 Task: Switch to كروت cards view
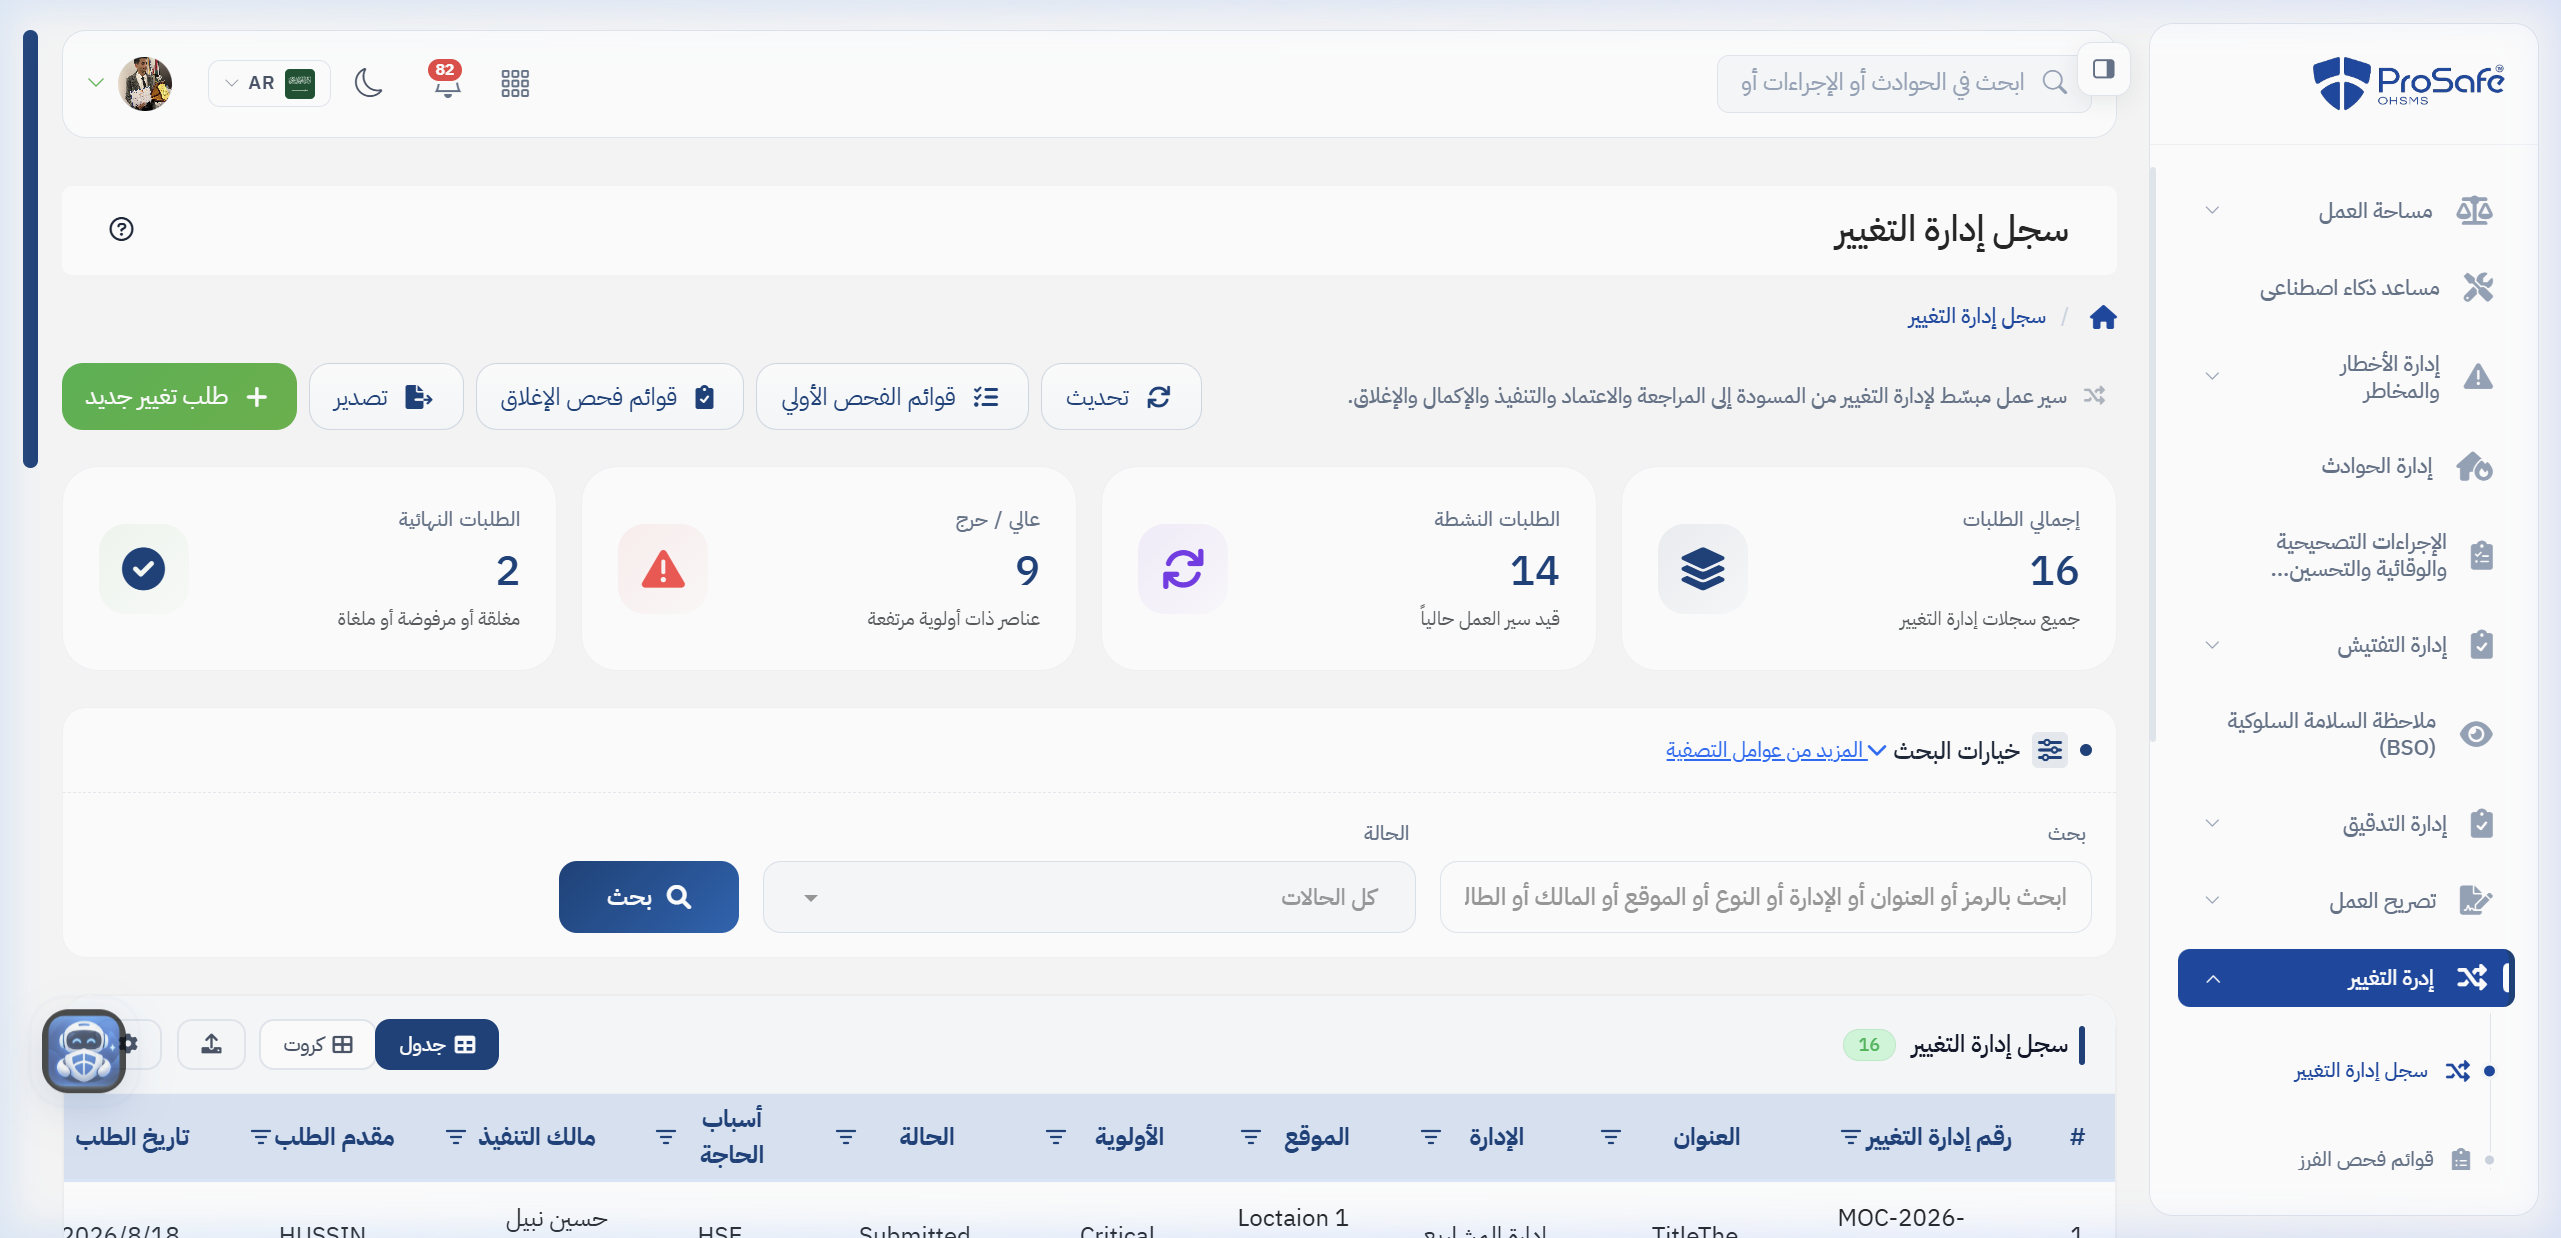pos(318,1045)
